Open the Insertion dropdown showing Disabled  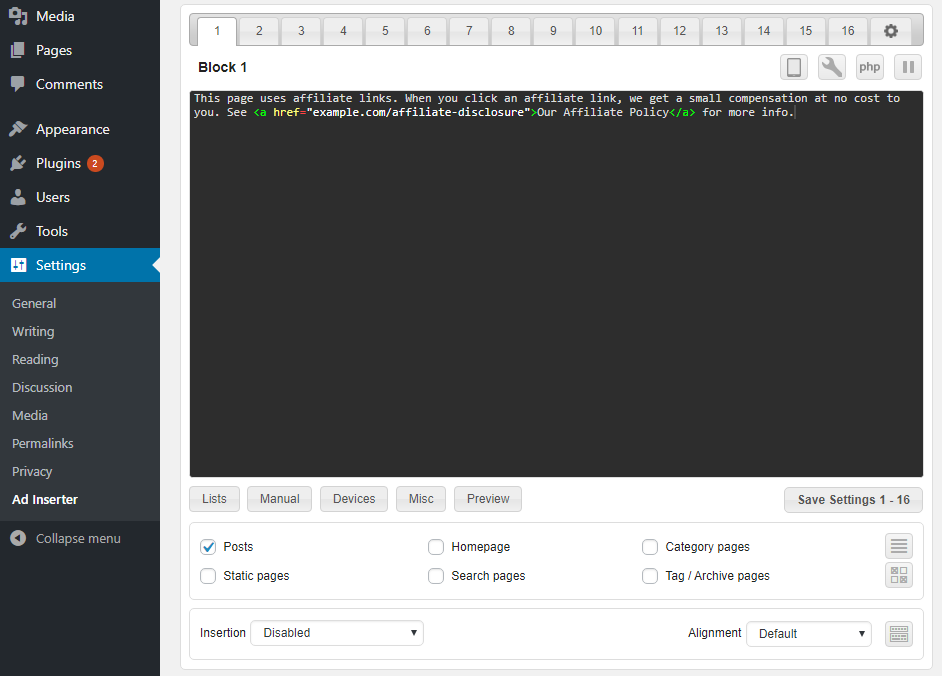tap(337, 633)
